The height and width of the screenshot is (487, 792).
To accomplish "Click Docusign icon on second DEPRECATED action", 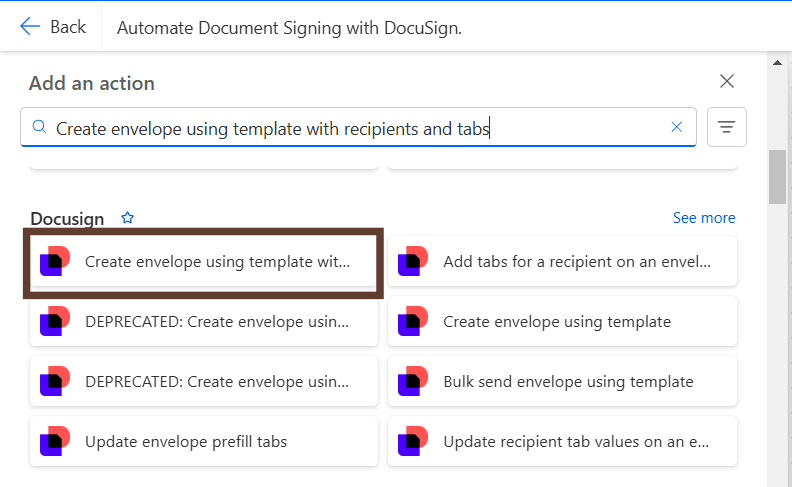I will point(54,382).
